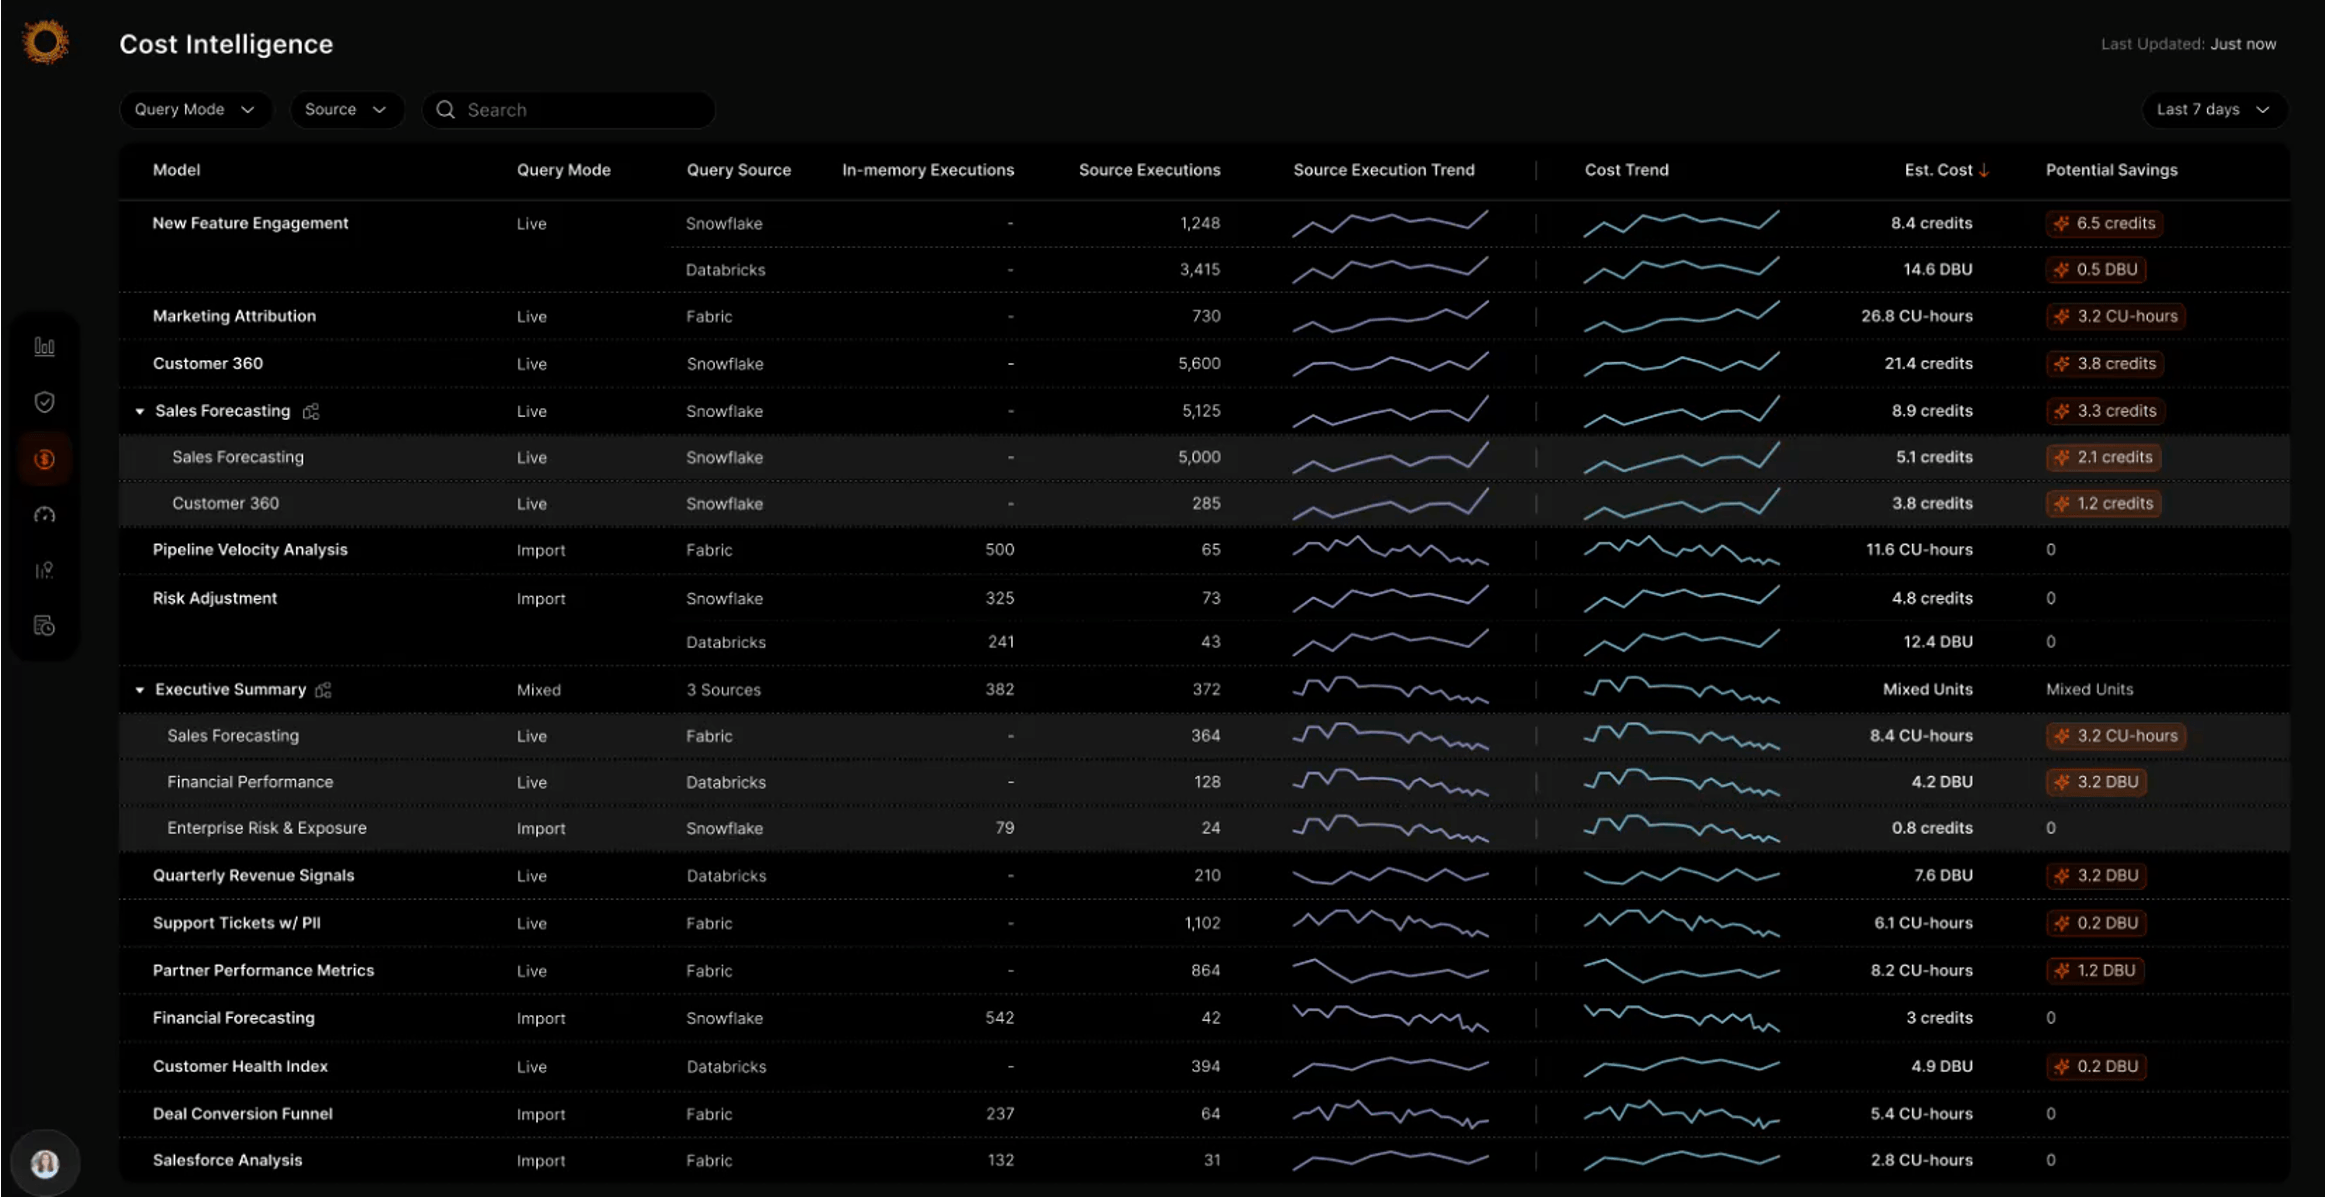Viewport: 2326px width, 1198px height.
Task: Click the Financial Performance 3.2 DBU savings badge
Action: tap(2096, 782)
